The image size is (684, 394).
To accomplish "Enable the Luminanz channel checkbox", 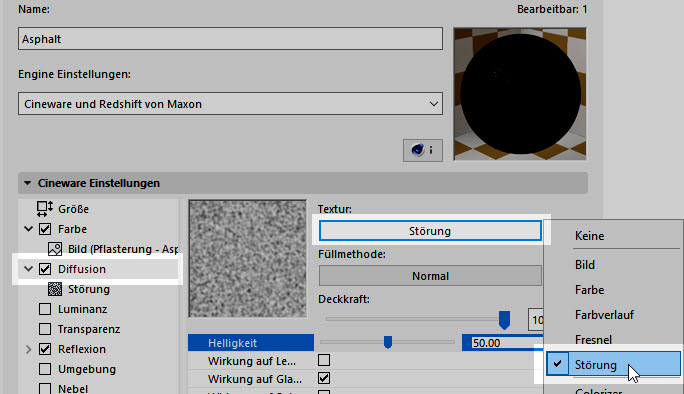I will [45, 309].
